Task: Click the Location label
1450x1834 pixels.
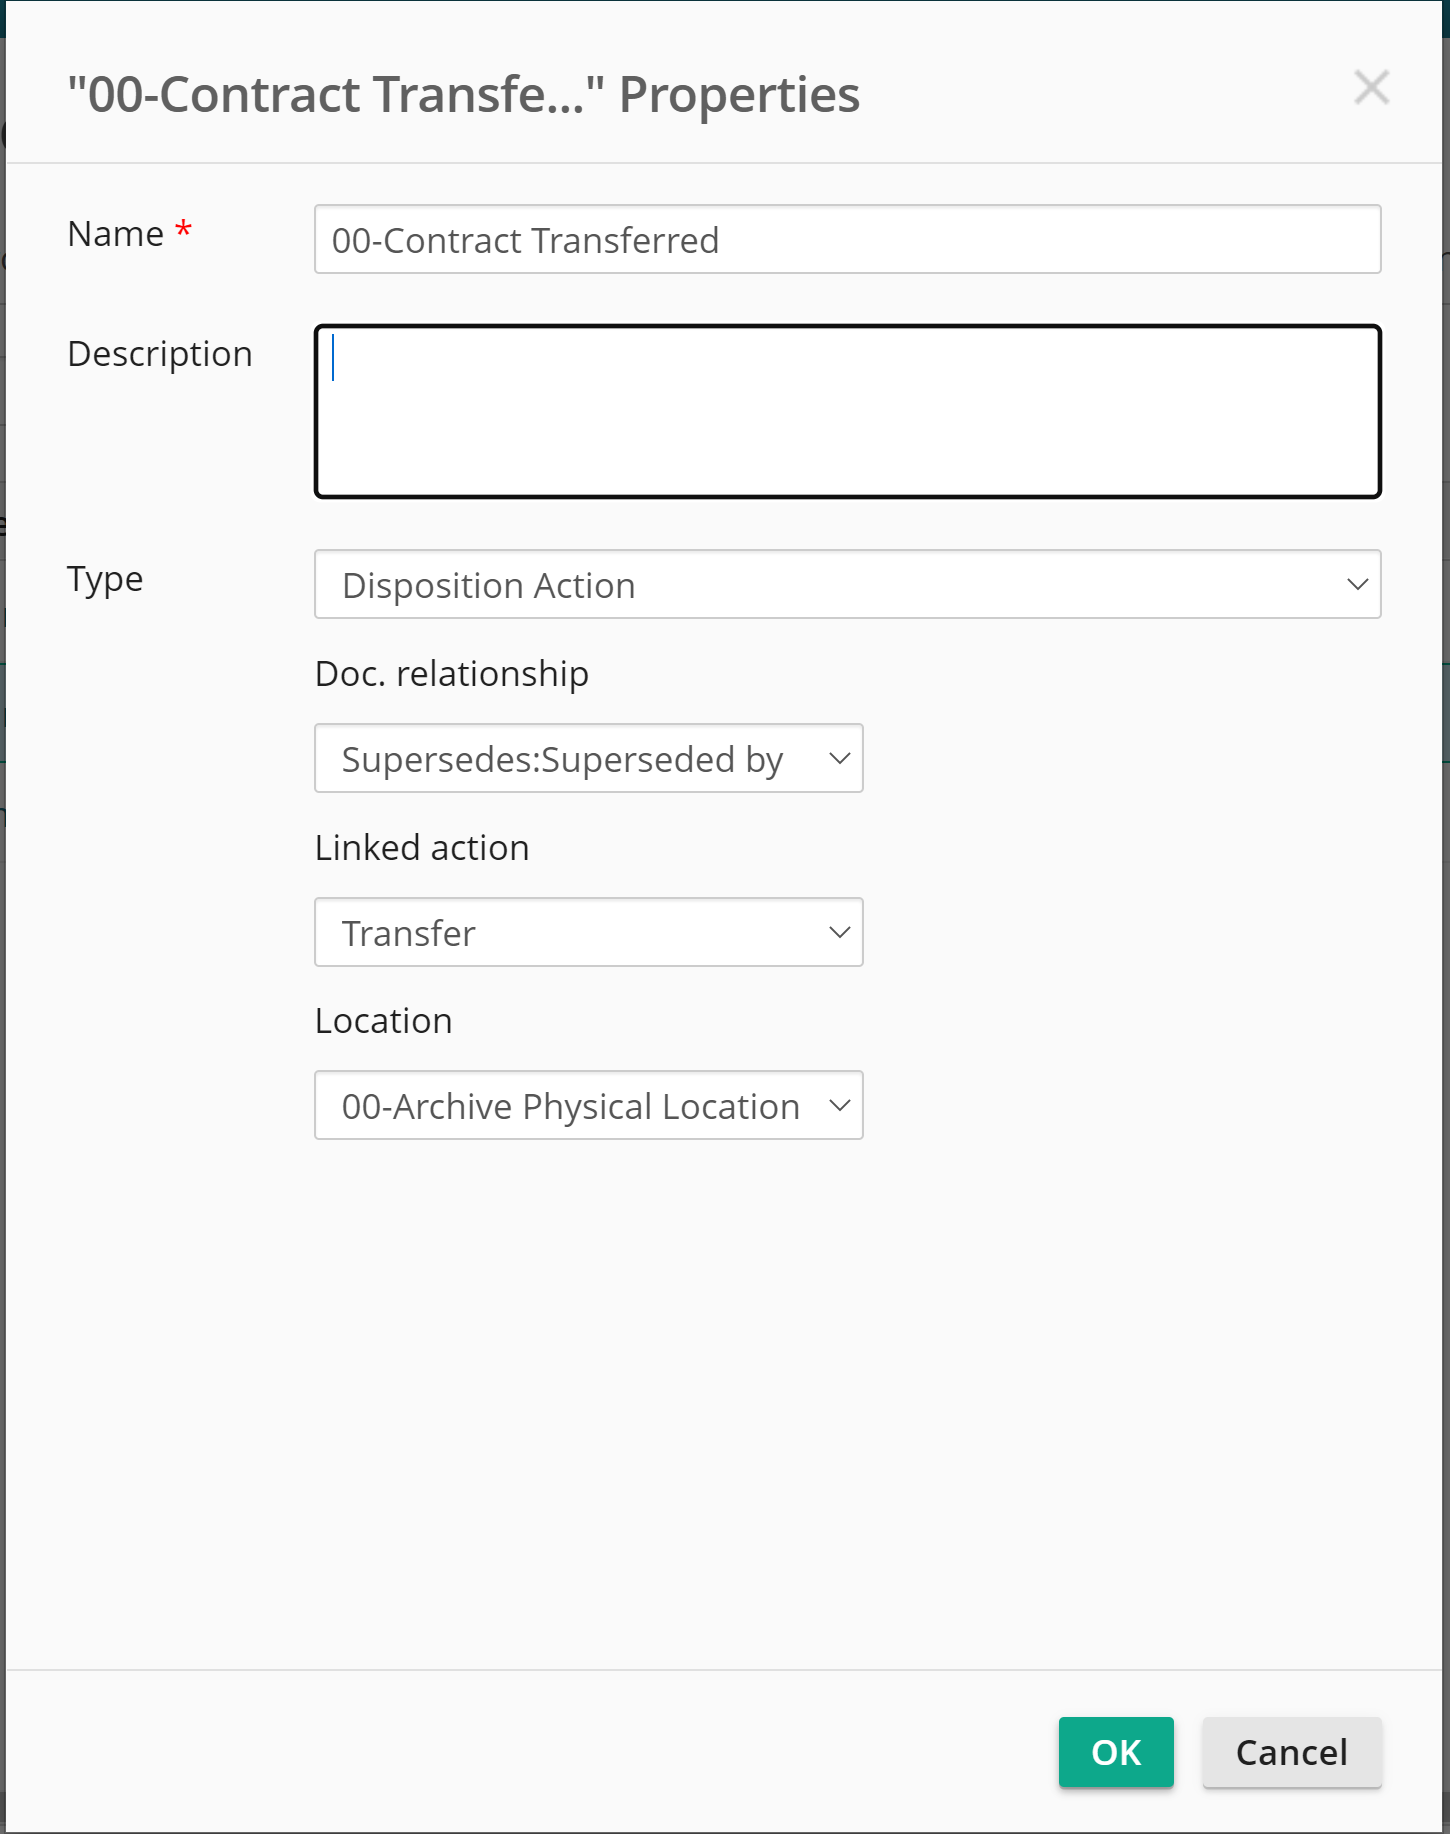Action: coord(384,1021)
